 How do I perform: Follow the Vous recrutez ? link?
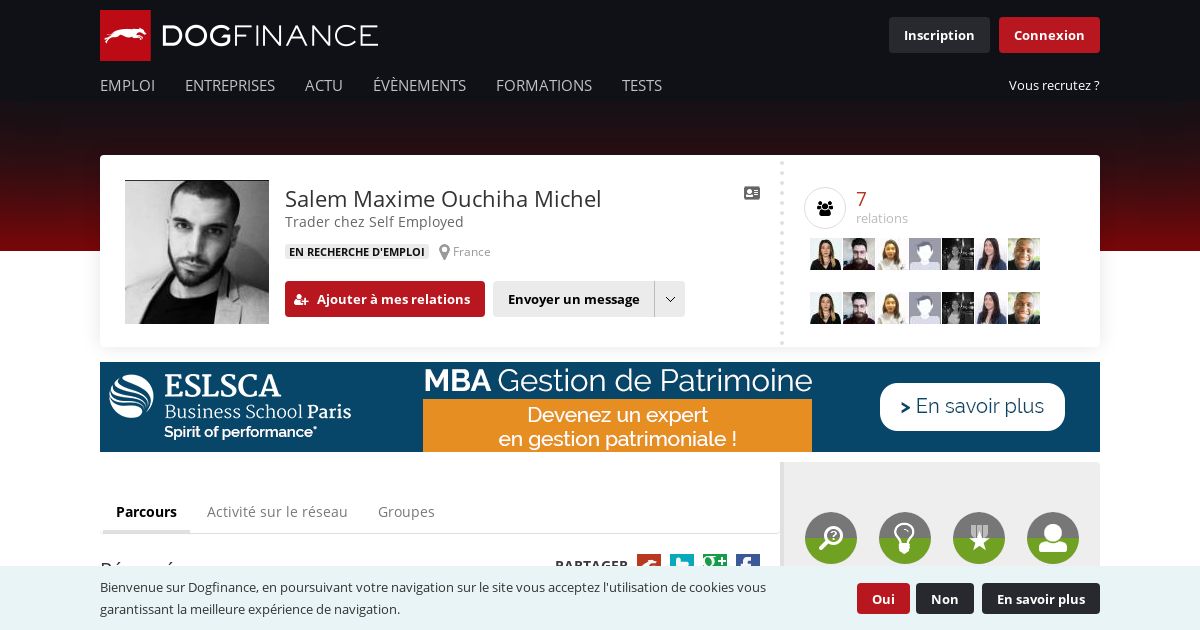pyautogui.click(x=1054, y=86)
